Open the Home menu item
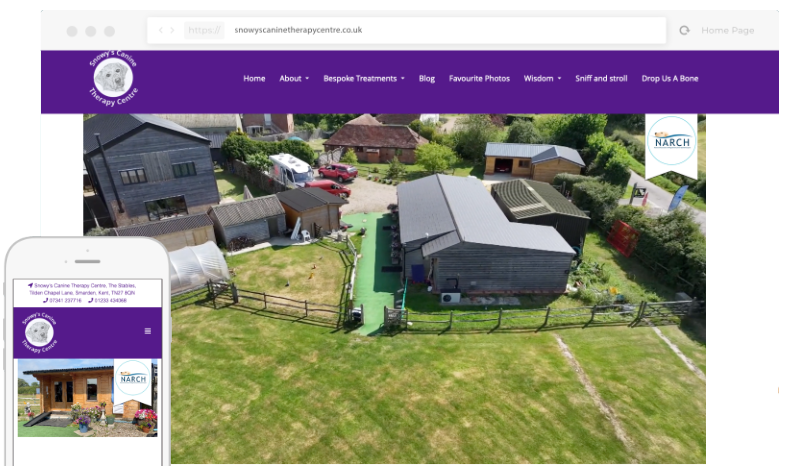The height and width of the screenshot is (466, 800). click(254, 79)
